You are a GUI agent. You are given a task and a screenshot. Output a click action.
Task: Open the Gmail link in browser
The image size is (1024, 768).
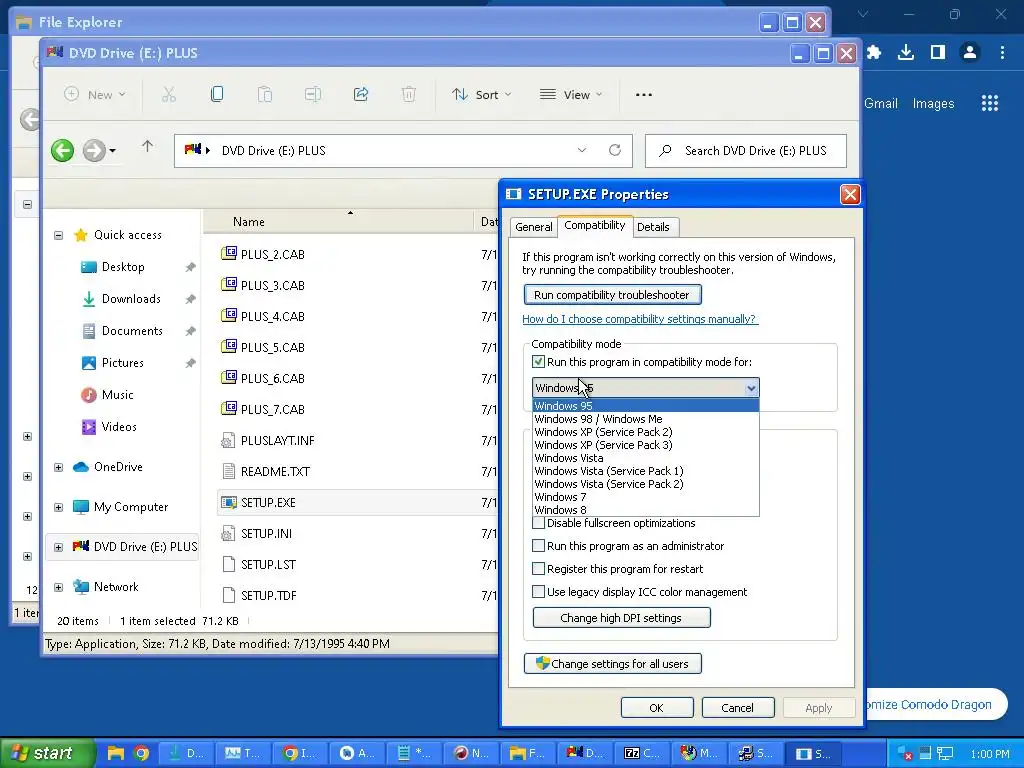(x=881, y=103)
